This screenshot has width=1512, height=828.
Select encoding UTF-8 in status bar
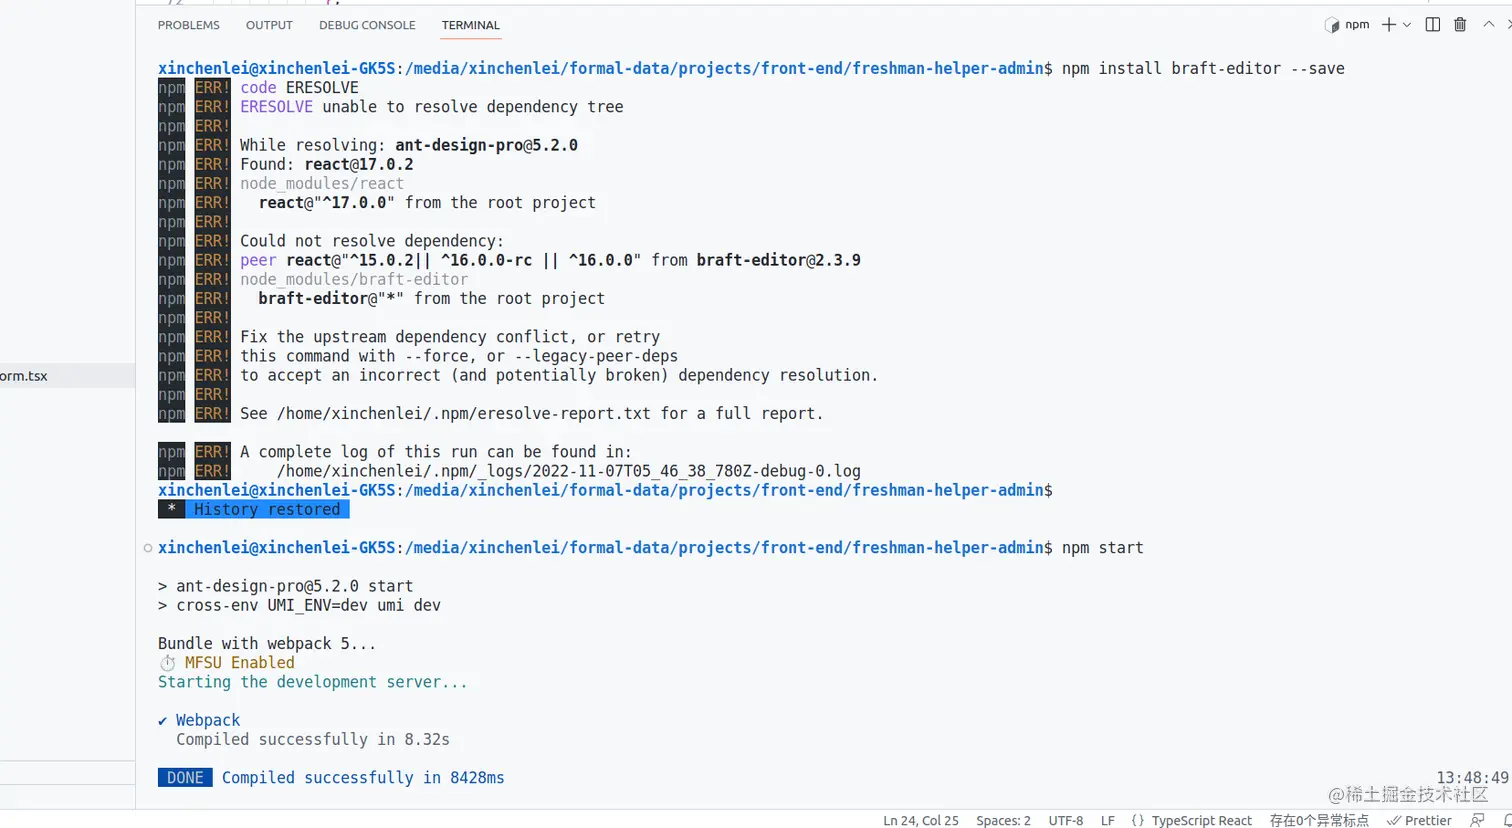1065,820
